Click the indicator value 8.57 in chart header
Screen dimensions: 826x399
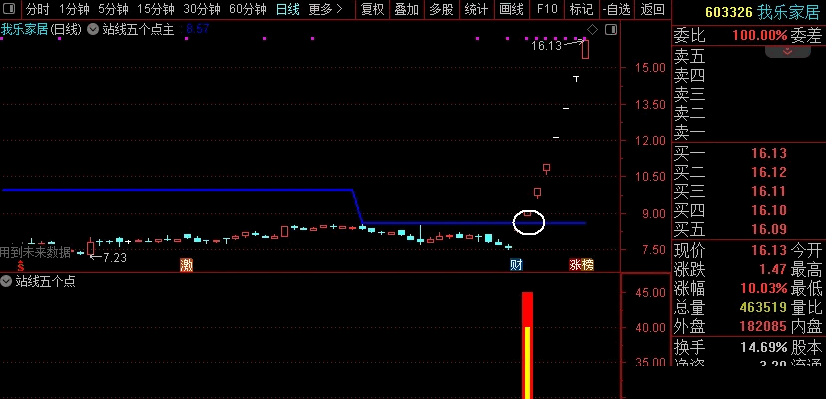pyautogui.click(x=198, y=30)
